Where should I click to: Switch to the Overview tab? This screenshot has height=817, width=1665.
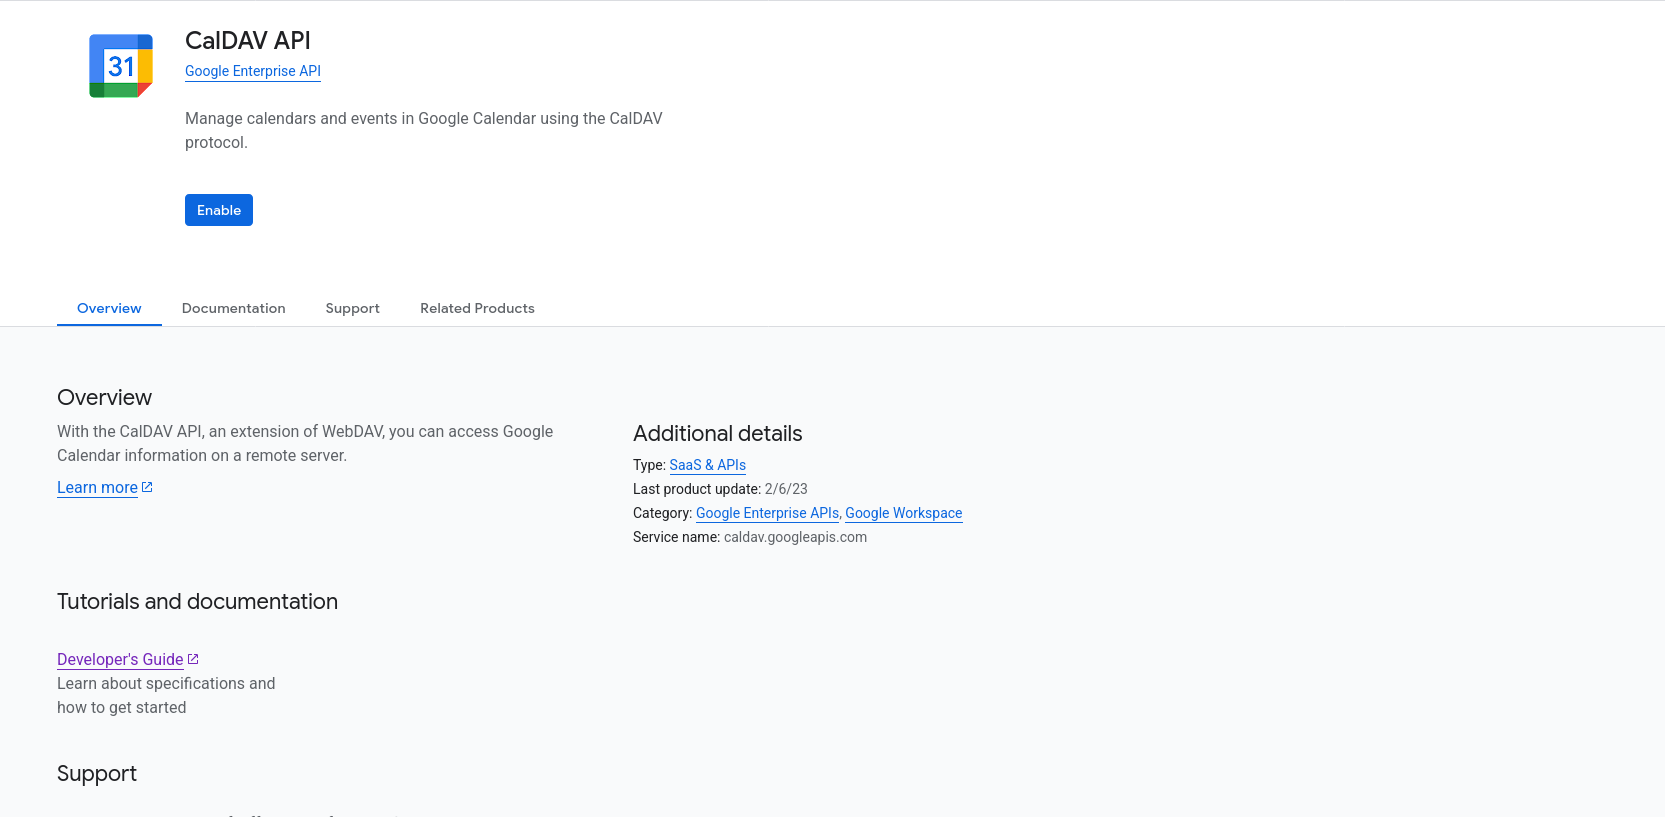109,308
